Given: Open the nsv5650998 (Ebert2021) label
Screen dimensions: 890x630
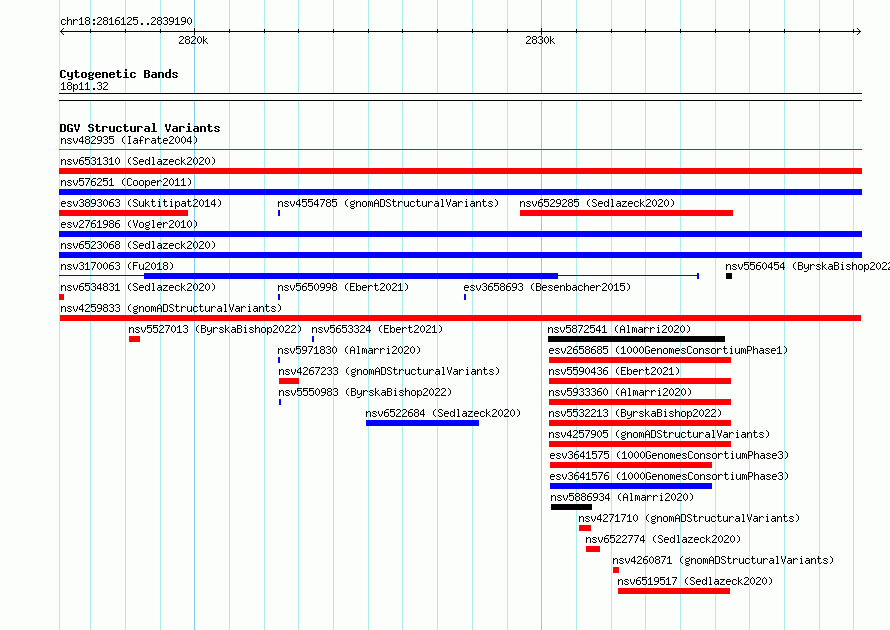Looking at the screenshot, I should 343,287.
